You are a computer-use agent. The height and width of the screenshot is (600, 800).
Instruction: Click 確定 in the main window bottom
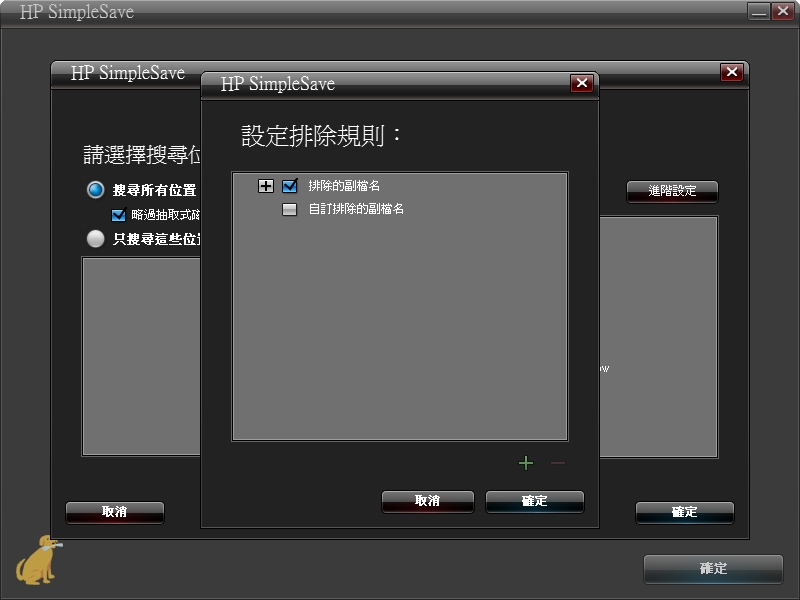point(713,569)
